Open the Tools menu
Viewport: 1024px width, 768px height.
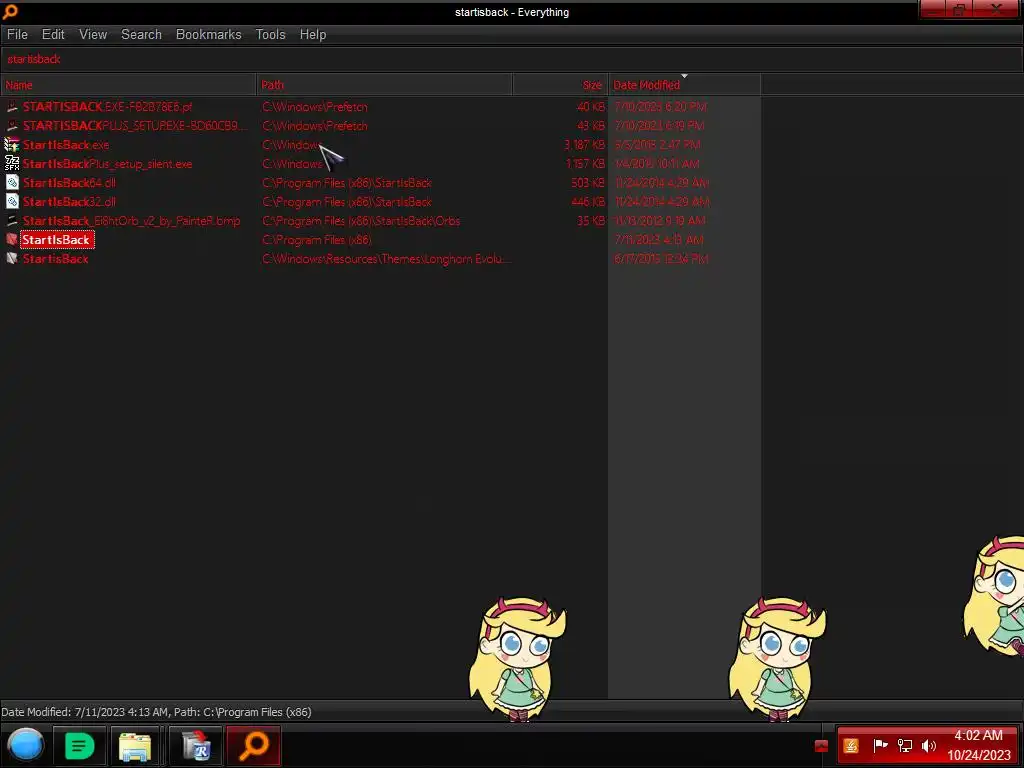[x=270, y=35]
